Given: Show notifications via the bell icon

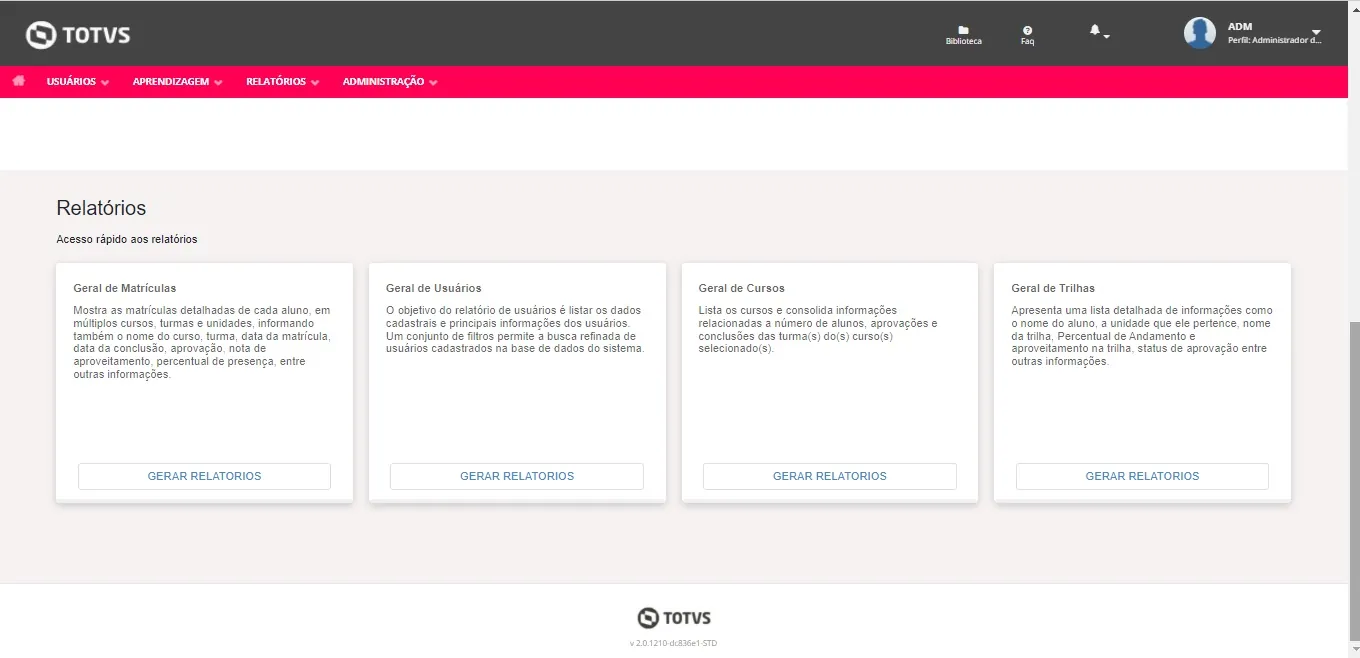Looking at the screenshot, I should 1095,32.
